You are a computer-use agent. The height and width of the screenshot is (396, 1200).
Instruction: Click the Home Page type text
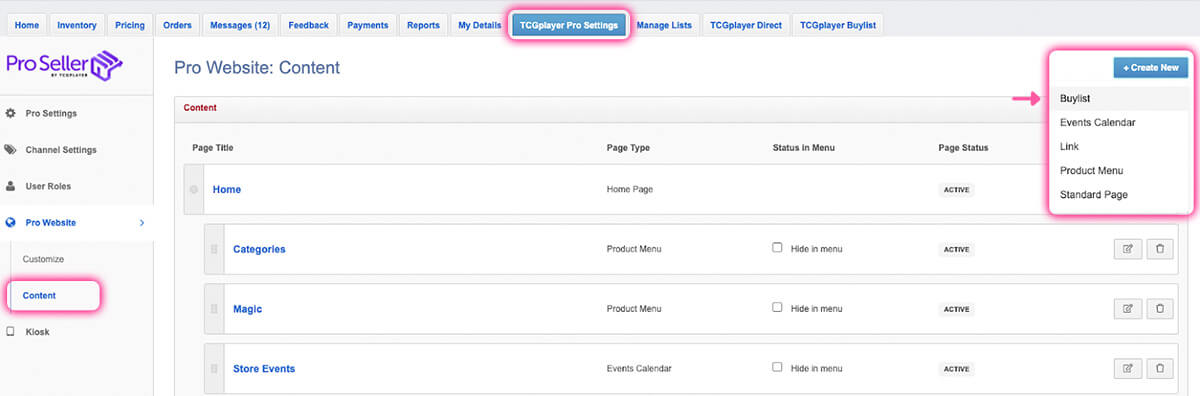(629, 189)
